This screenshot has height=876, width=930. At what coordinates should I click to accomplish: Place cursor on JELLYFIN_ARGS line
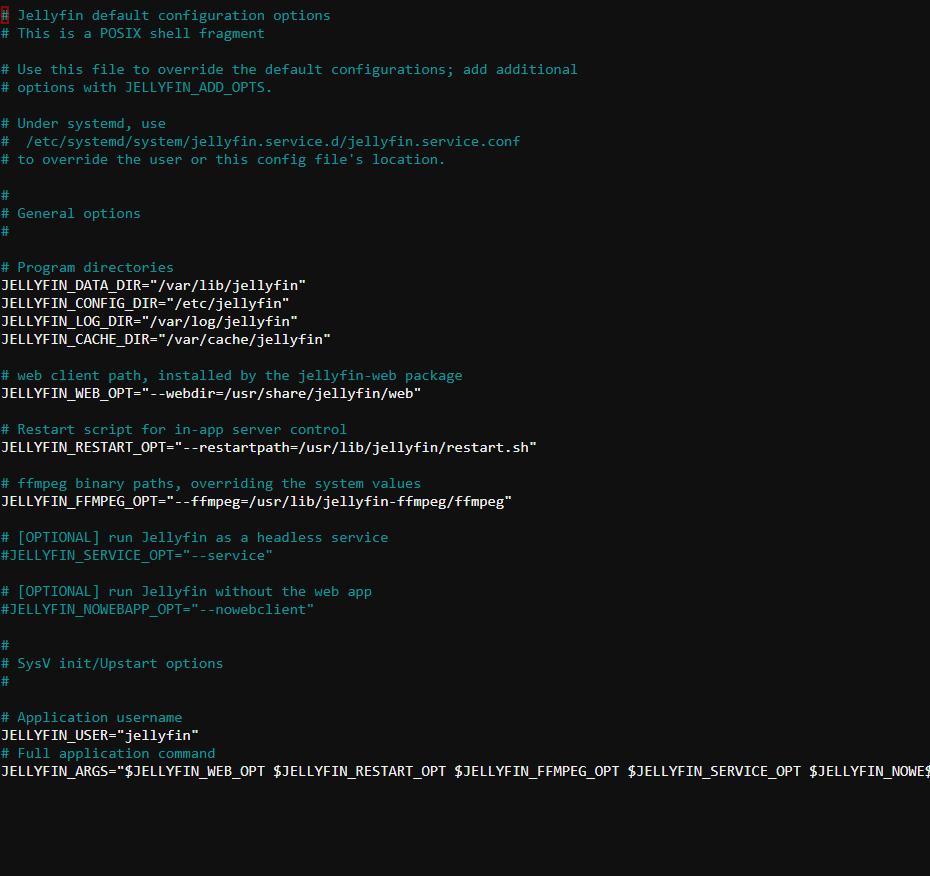point(465,771)
